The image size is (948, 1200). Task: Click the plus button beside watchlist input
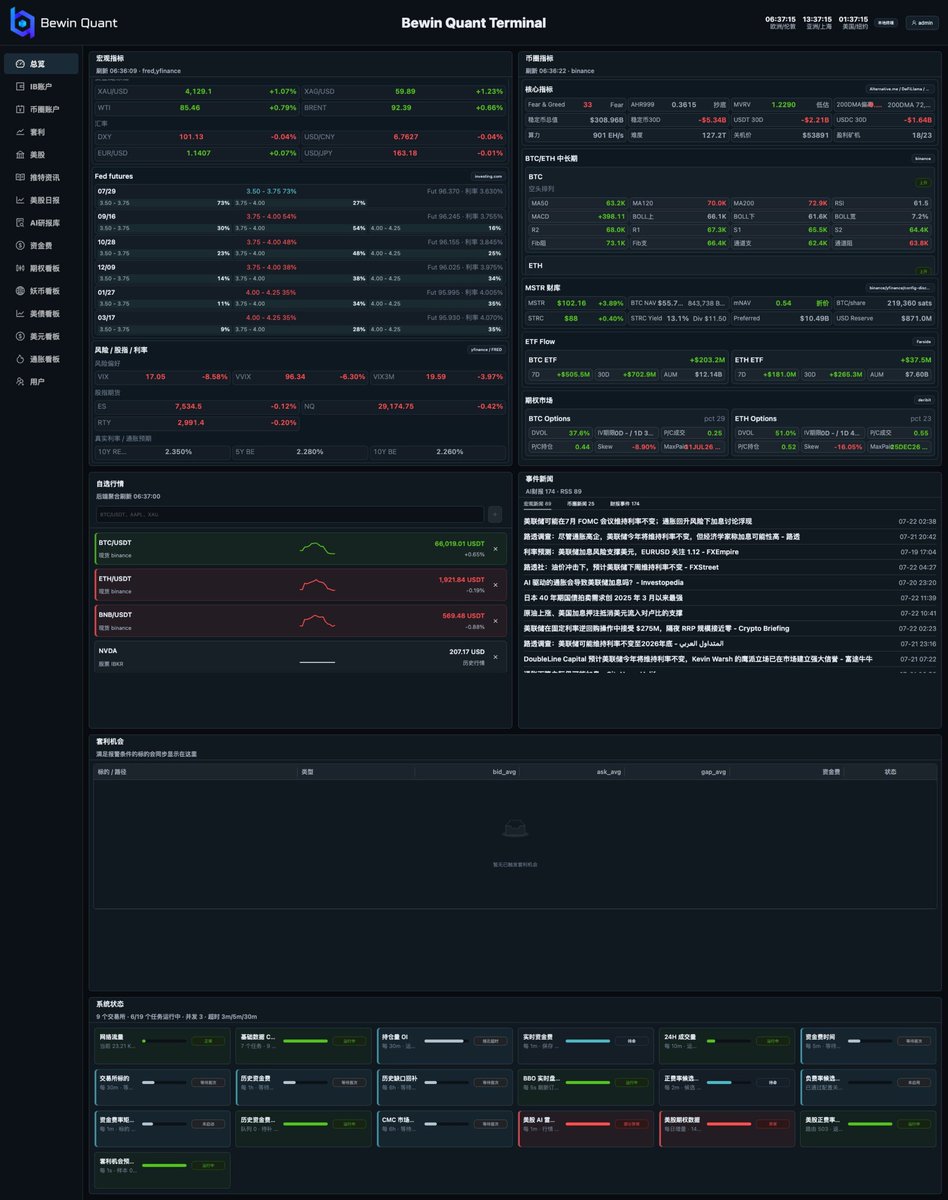(x=495, y=514)
